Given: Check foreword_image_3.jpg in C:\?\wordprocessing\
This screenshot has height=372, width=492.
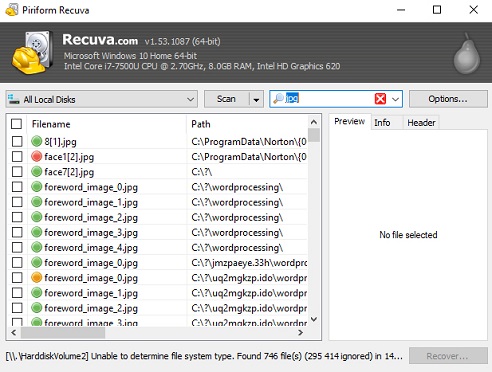Looking at the screenshot, I should [17, 232].
